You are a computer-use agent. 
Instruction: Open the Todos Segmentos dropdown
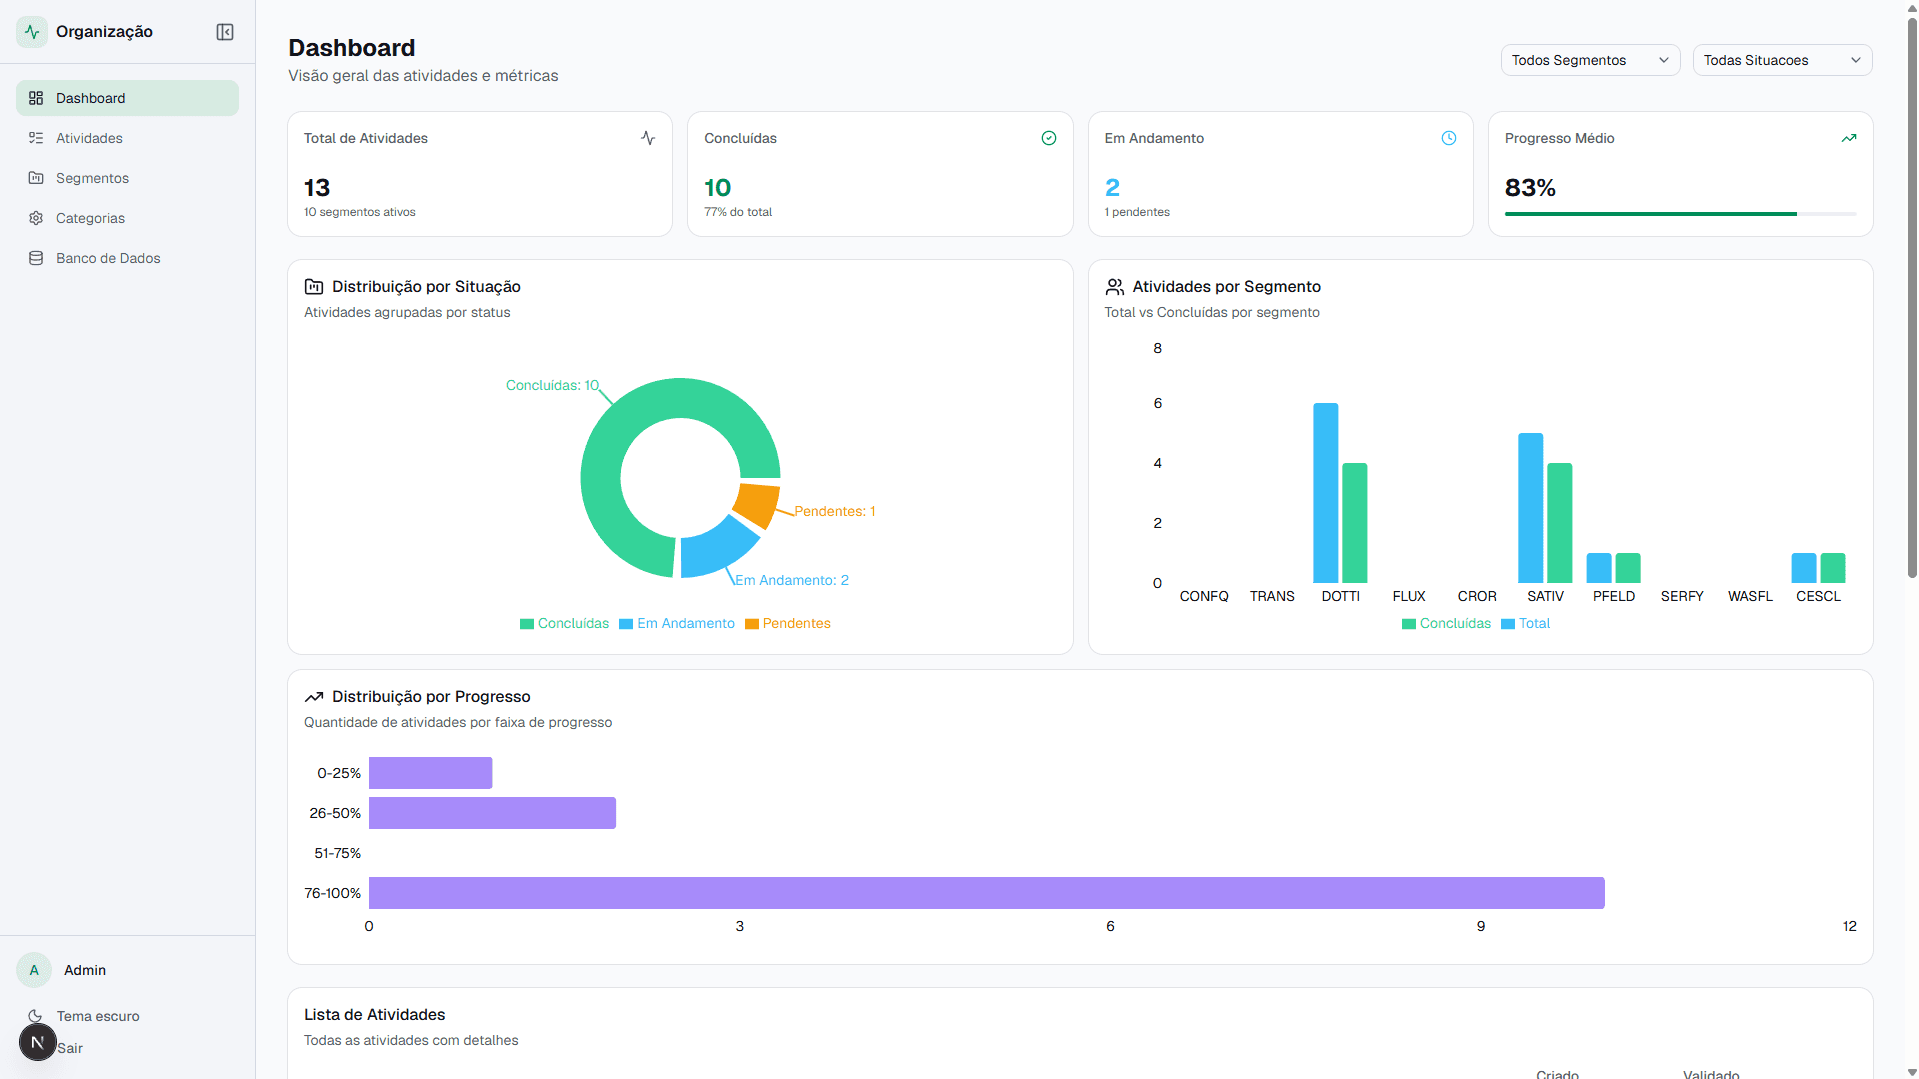pos(1590,60)
